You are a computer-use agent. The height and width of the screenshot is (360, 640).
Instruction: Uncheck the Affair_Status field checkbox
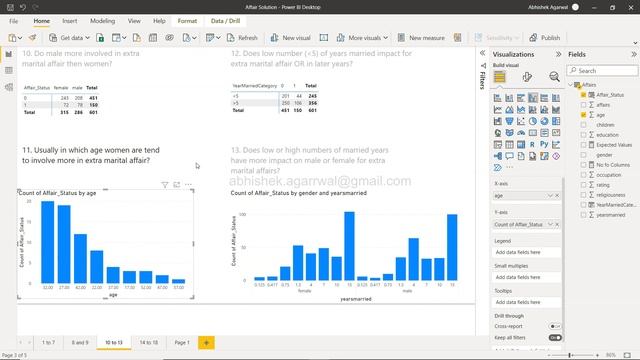583,95
